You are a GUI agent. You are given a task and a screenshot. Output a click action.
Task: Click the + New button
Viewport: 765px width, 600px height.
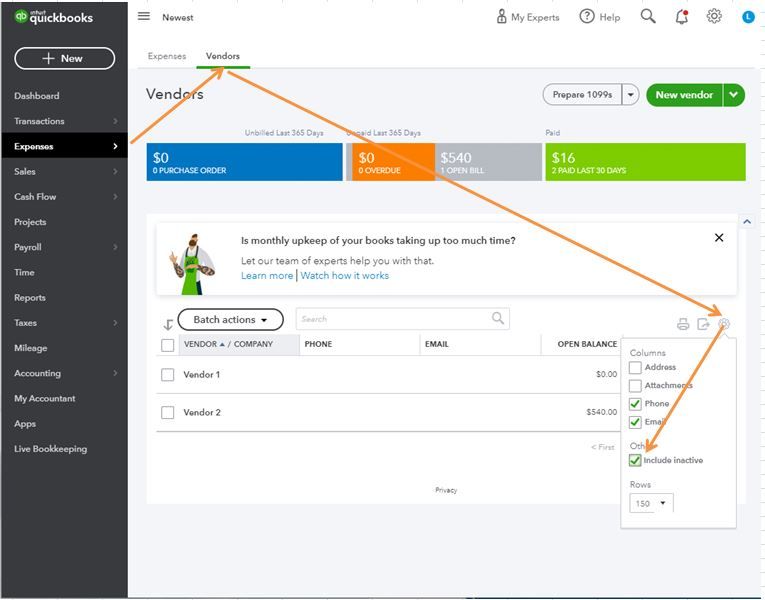pyautogui.click(x=64, y=59)
